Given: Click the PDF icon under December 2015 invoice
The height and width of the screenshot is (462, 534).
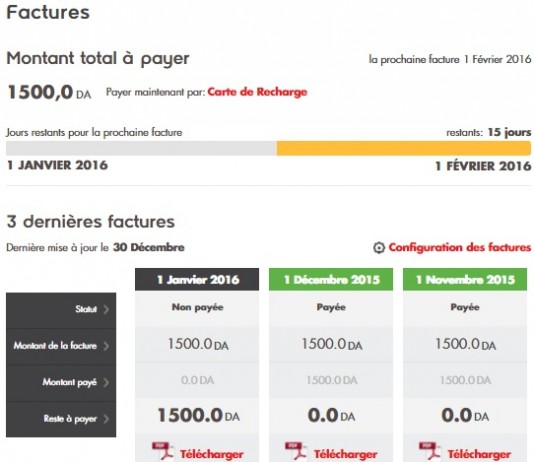Looking at the screenshot, I should pyautogui.click(x=296, y=451).
